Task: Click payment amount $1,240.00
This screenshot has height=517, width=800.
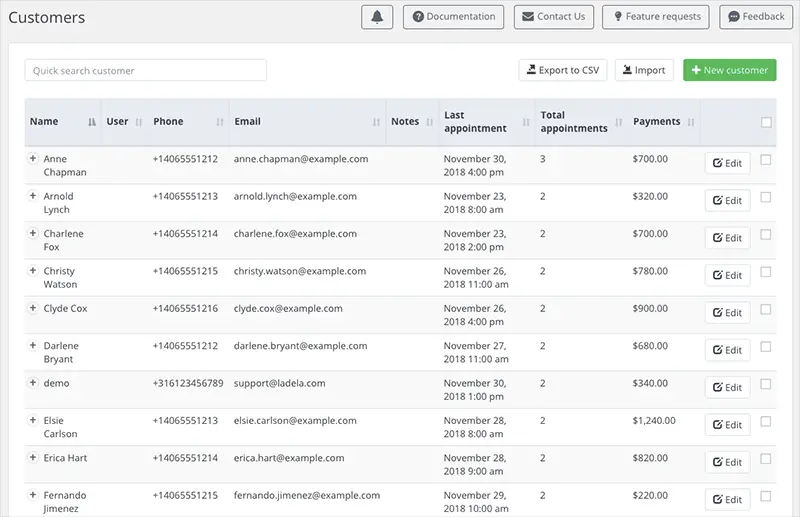Action: 654,421
